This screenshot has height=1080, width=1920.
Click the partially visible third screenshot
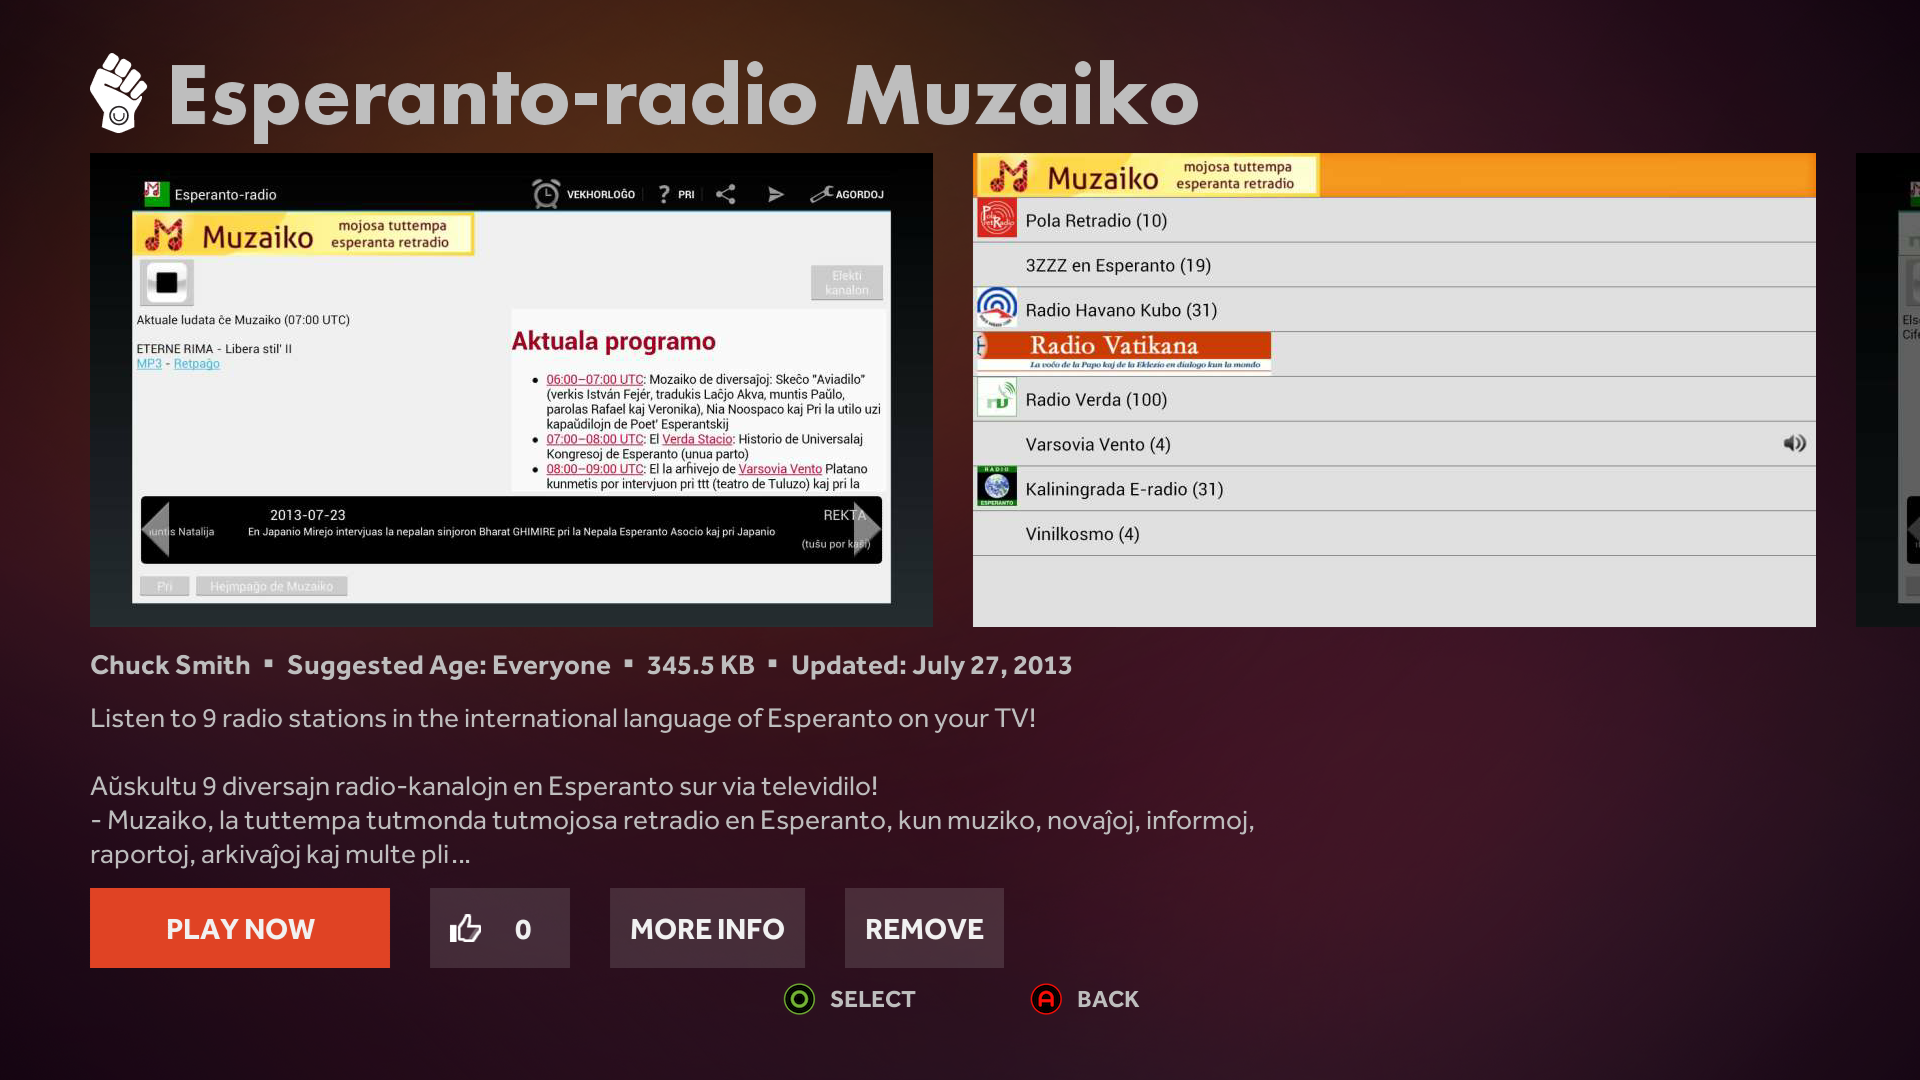point(1888,390)
